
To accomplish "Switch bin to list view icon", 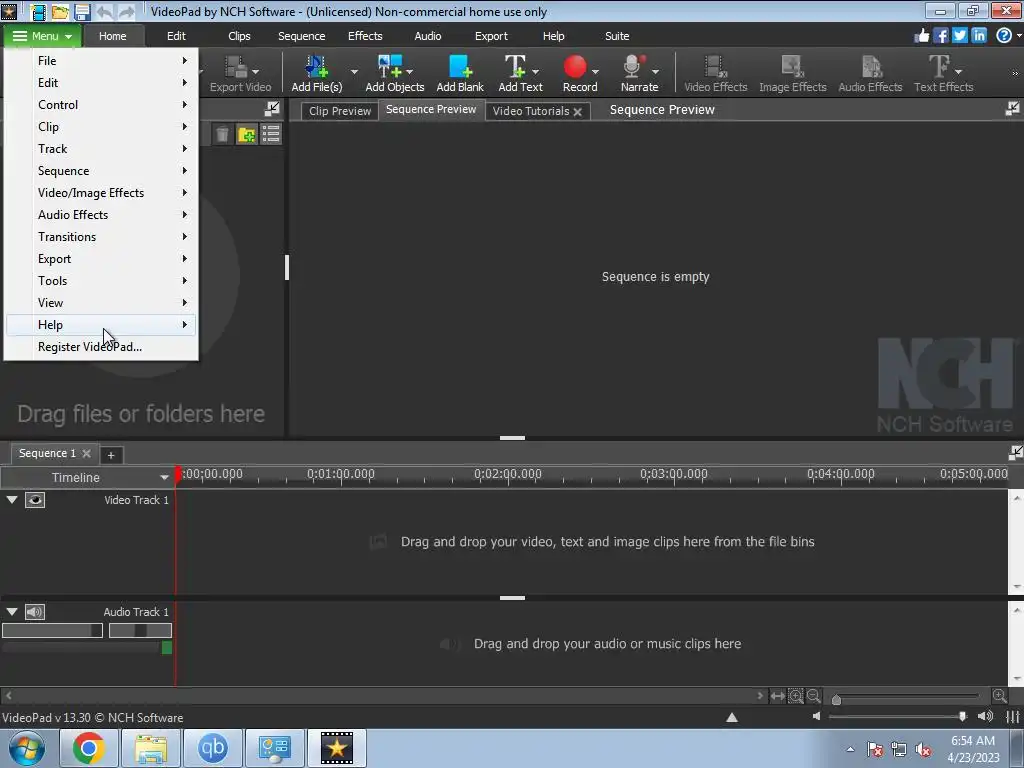I will pos(270,135).
